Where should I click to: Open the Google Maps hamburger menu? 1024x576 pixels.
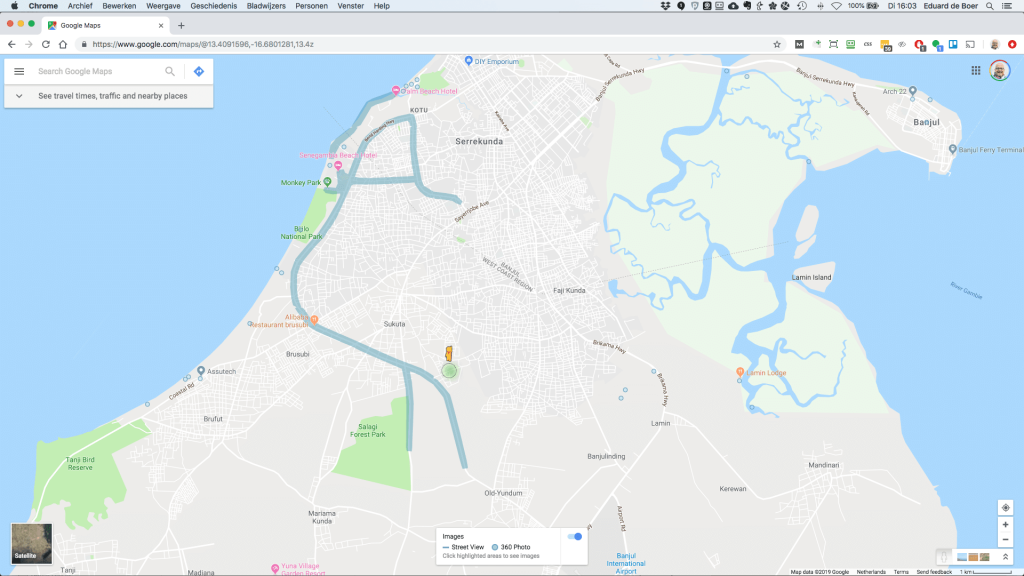coord(19,72)
